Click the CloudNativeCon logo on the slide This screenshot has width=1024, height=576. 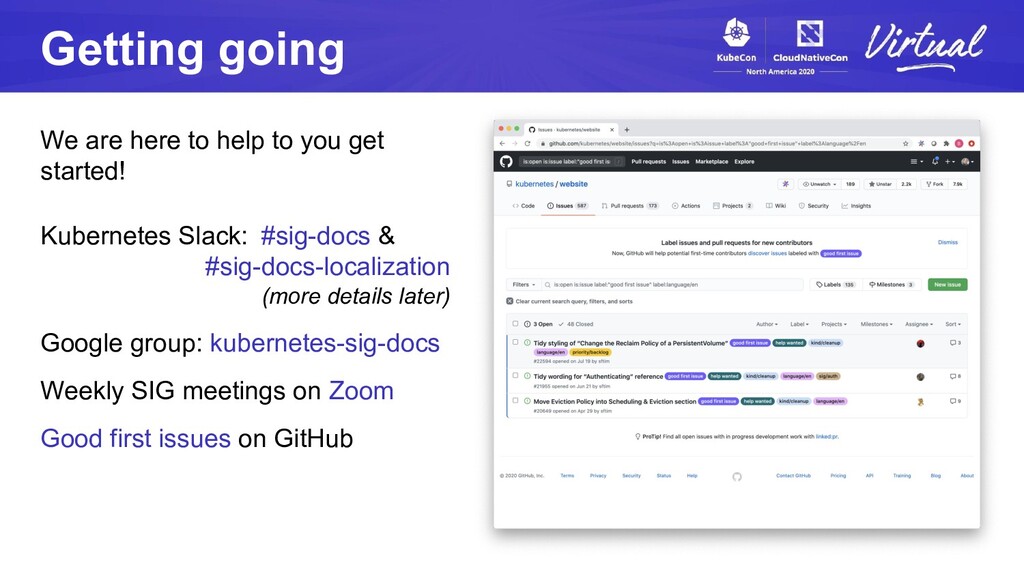point(810,41)
